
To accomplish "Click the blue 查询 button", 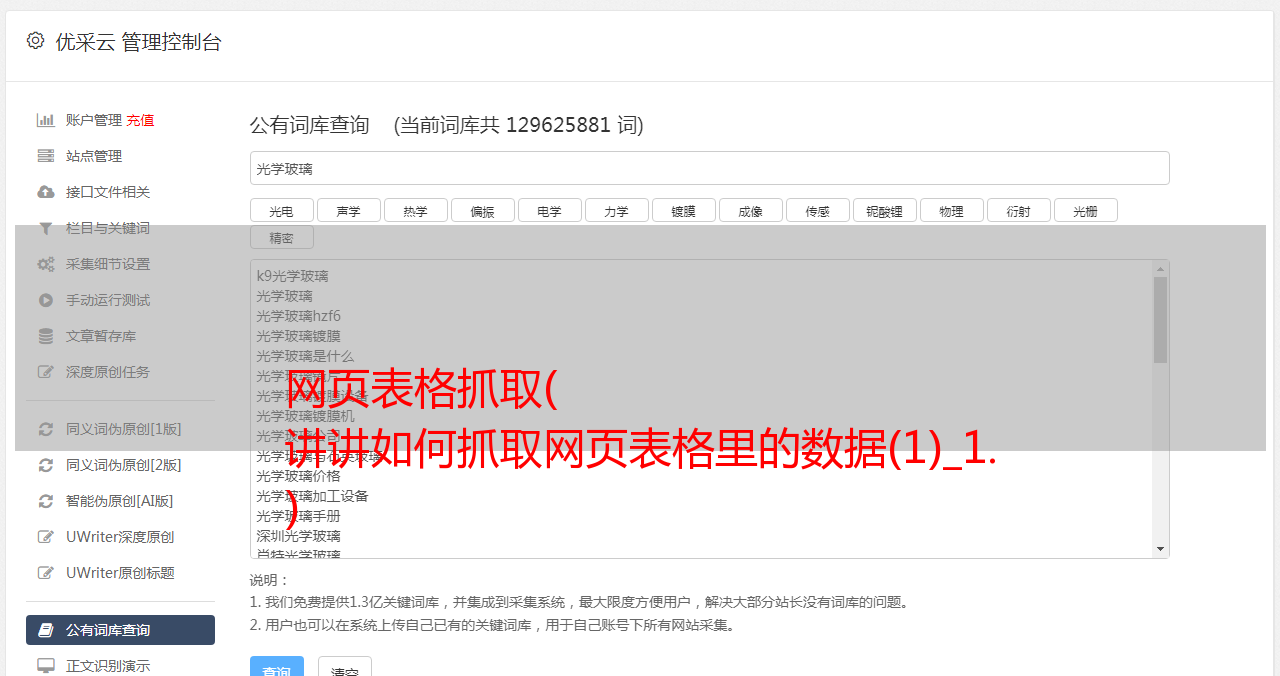I will (277, 666).
